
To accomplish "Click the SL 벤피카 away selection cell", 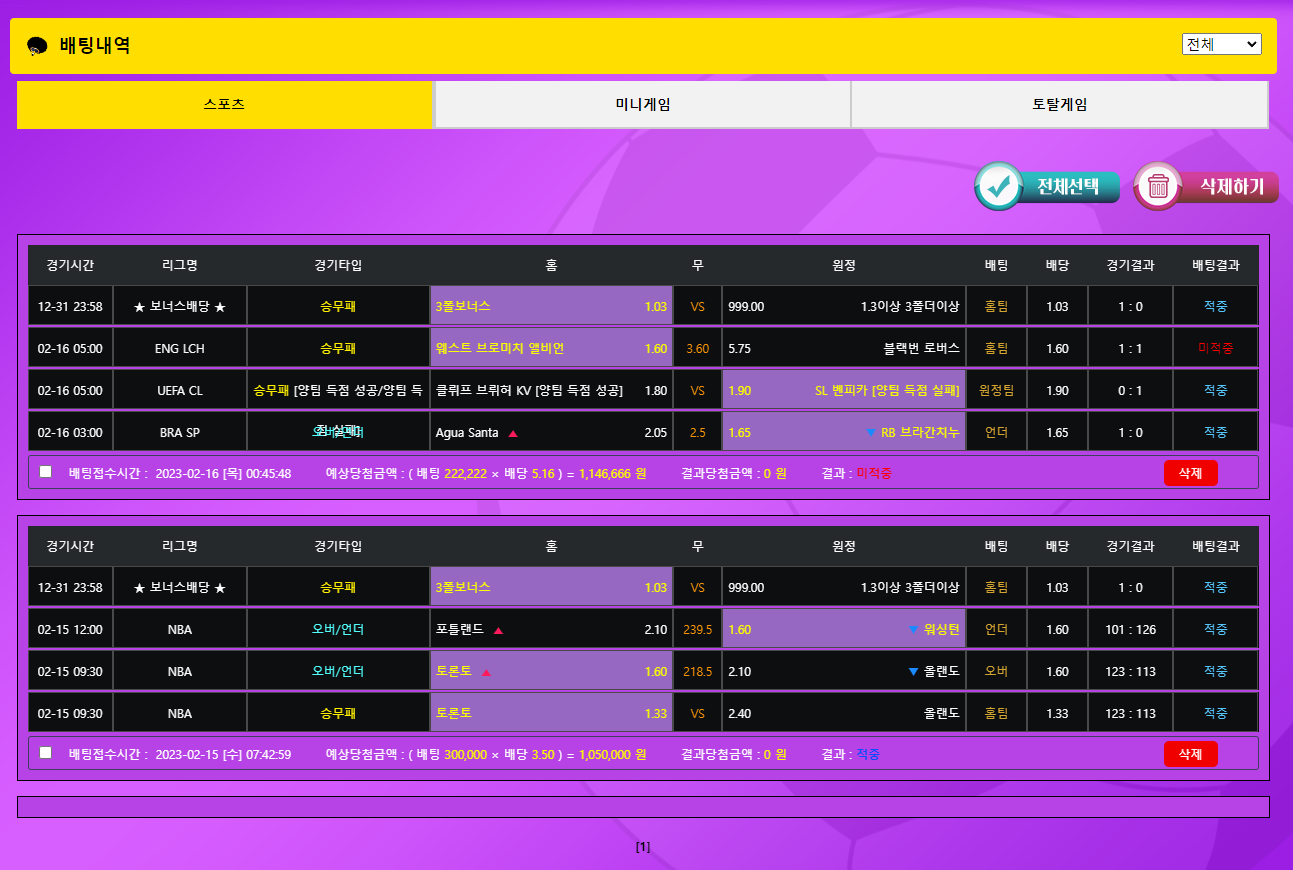I will 843,391.
